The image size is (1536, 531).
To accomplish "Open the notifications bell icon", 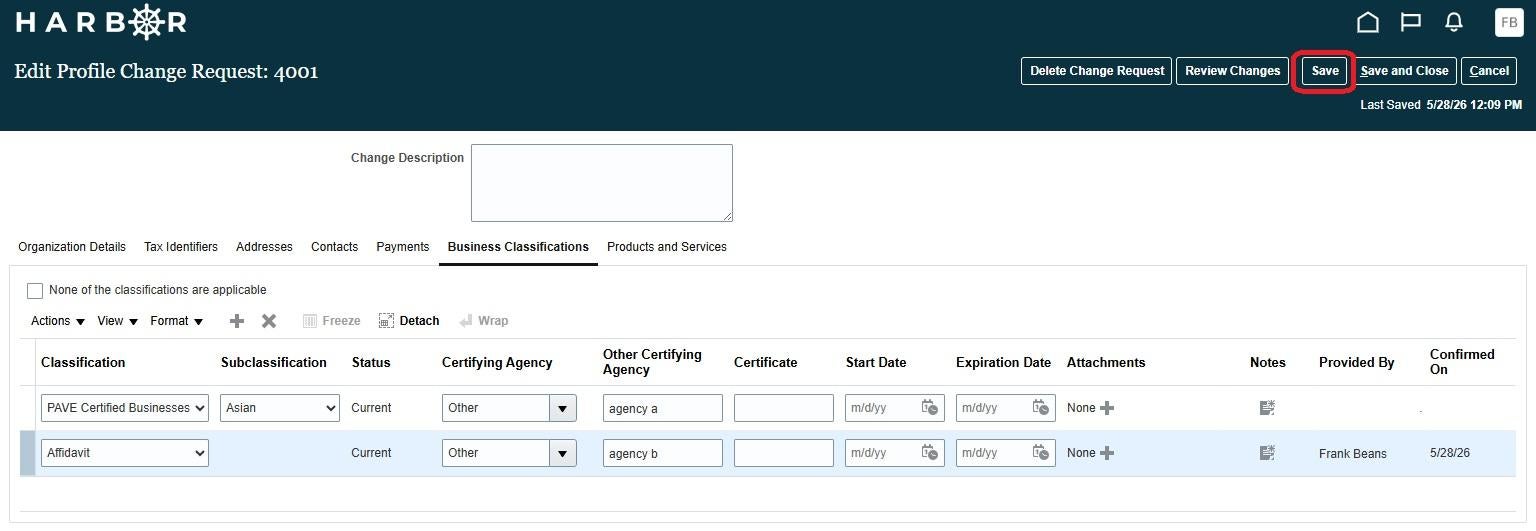I will click(x=1454, y=22).
